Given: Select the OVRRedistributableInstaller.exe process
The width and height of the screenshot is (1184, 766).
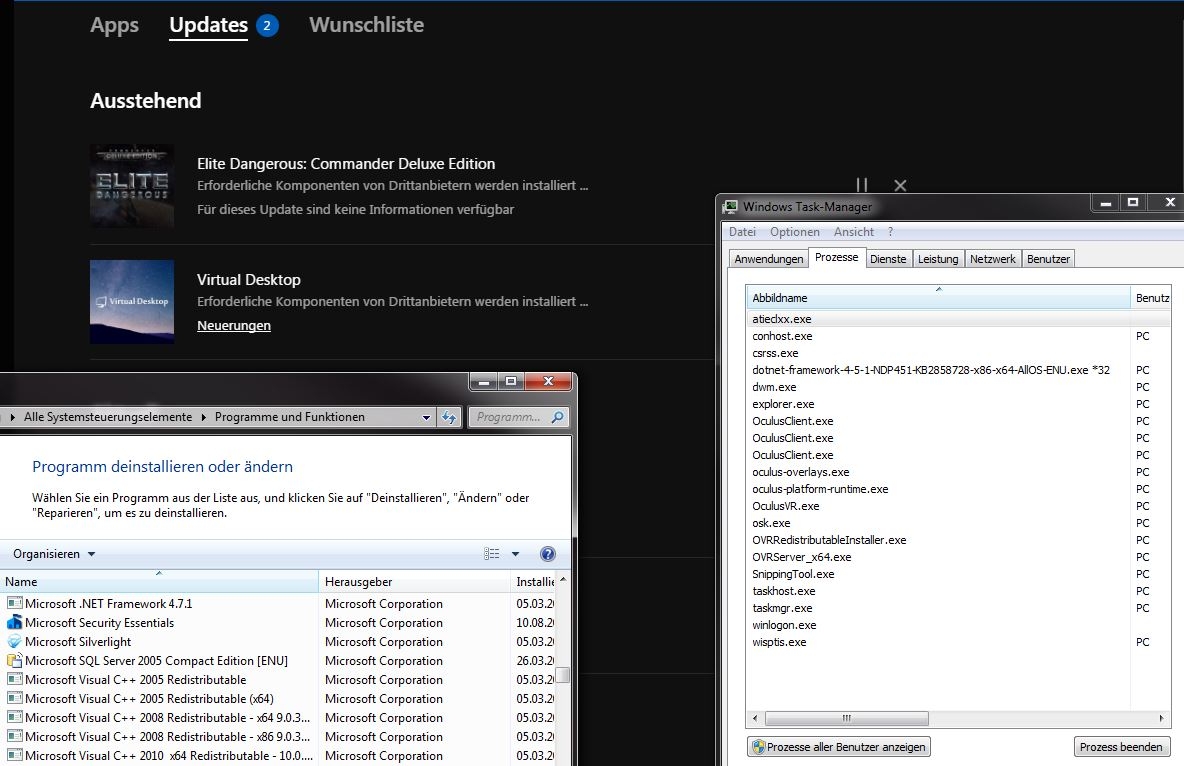Looking at the screenshot, I should pyautogui.click(x=829, y=540).
